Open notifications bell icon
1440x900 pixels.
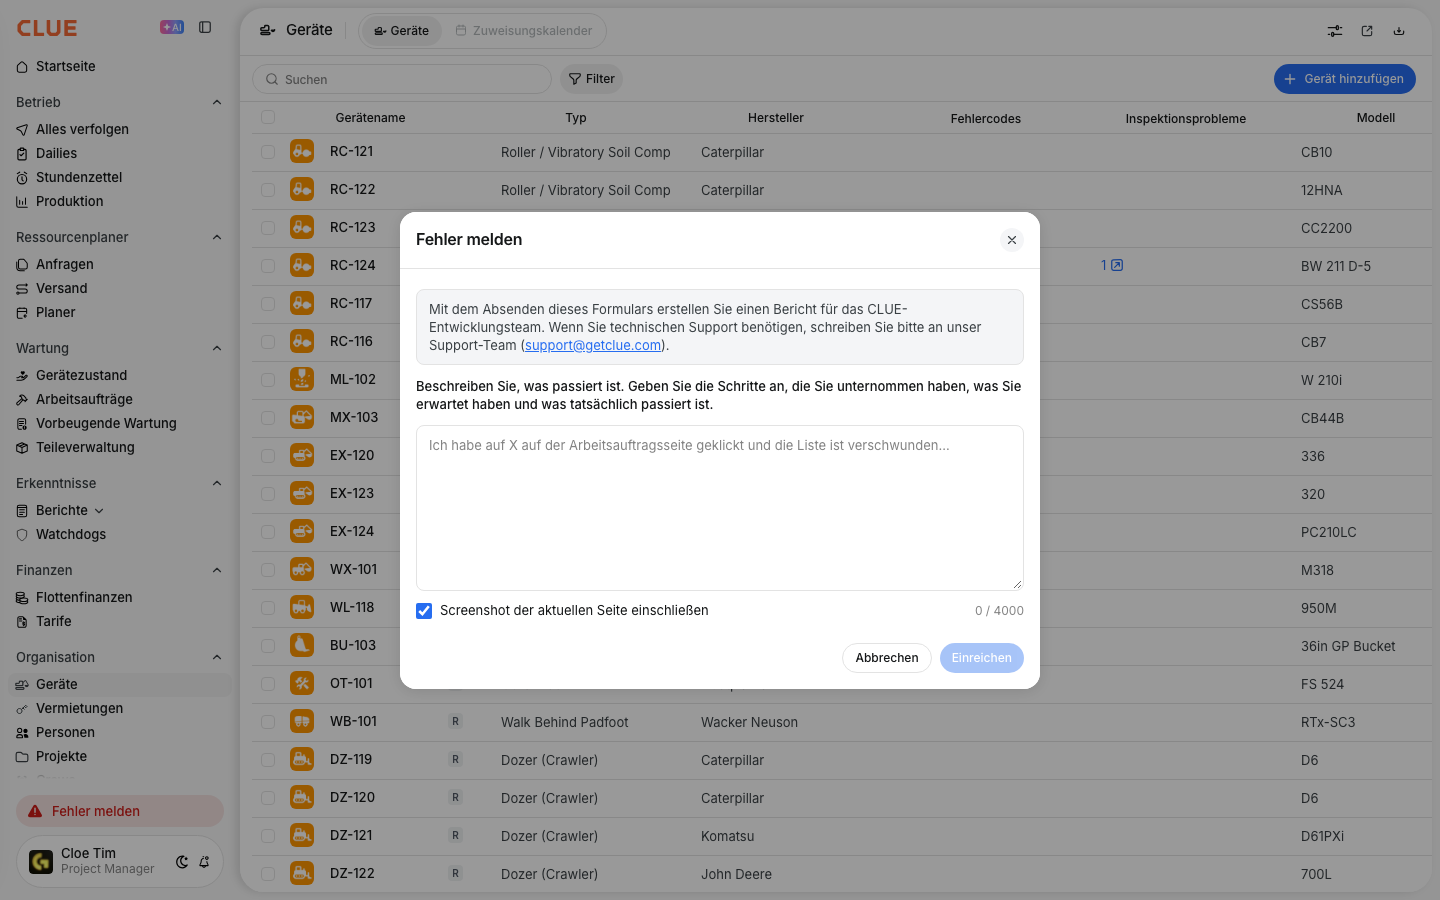[204, 861]
